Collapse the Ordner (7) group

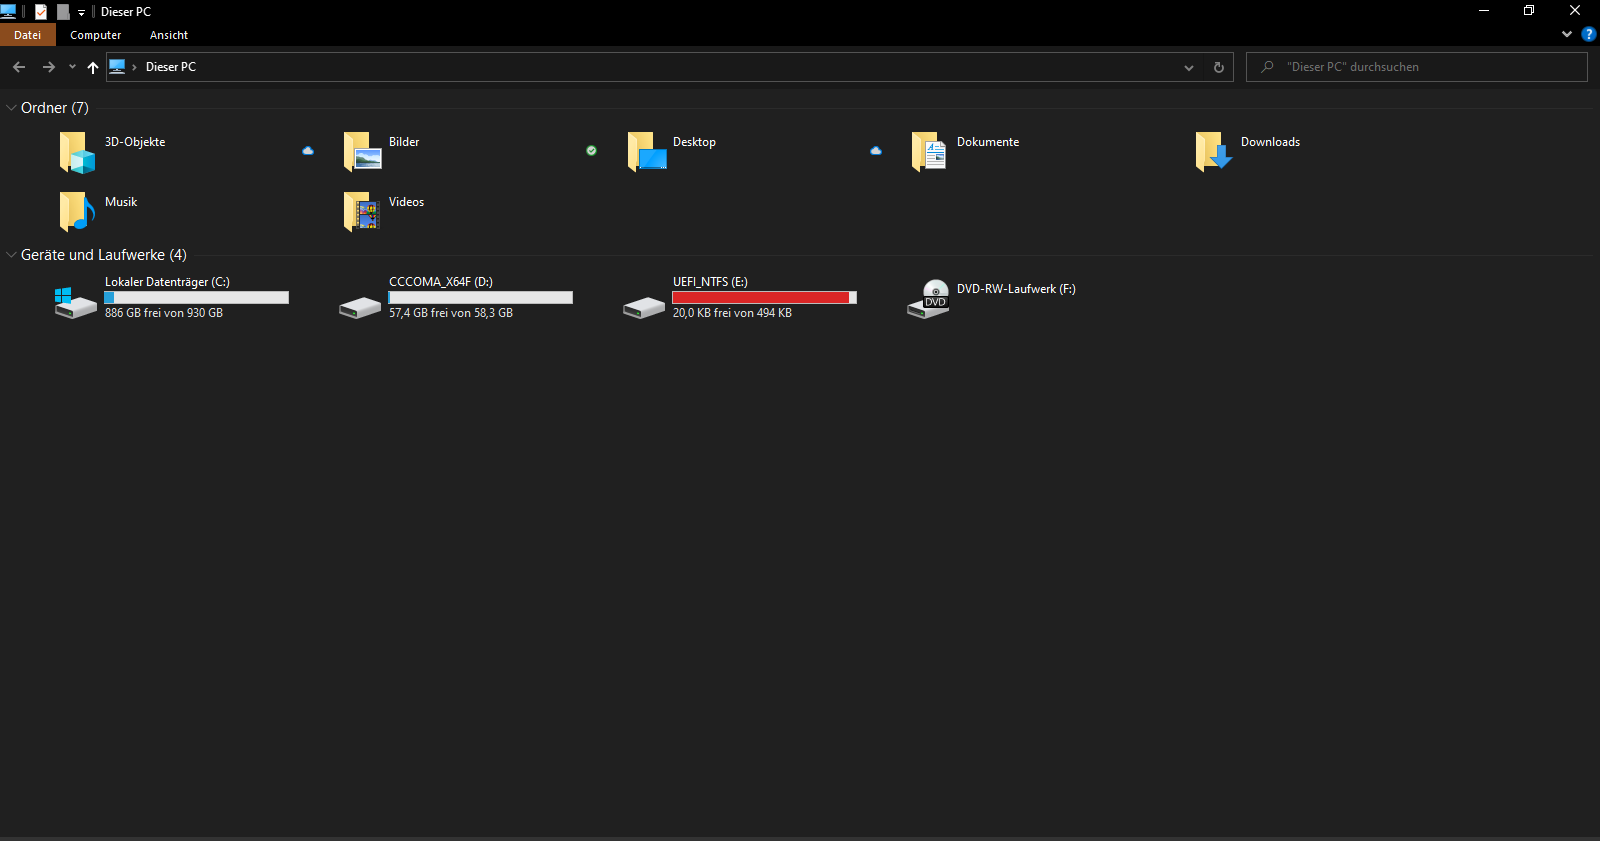[x=11, y=108]
